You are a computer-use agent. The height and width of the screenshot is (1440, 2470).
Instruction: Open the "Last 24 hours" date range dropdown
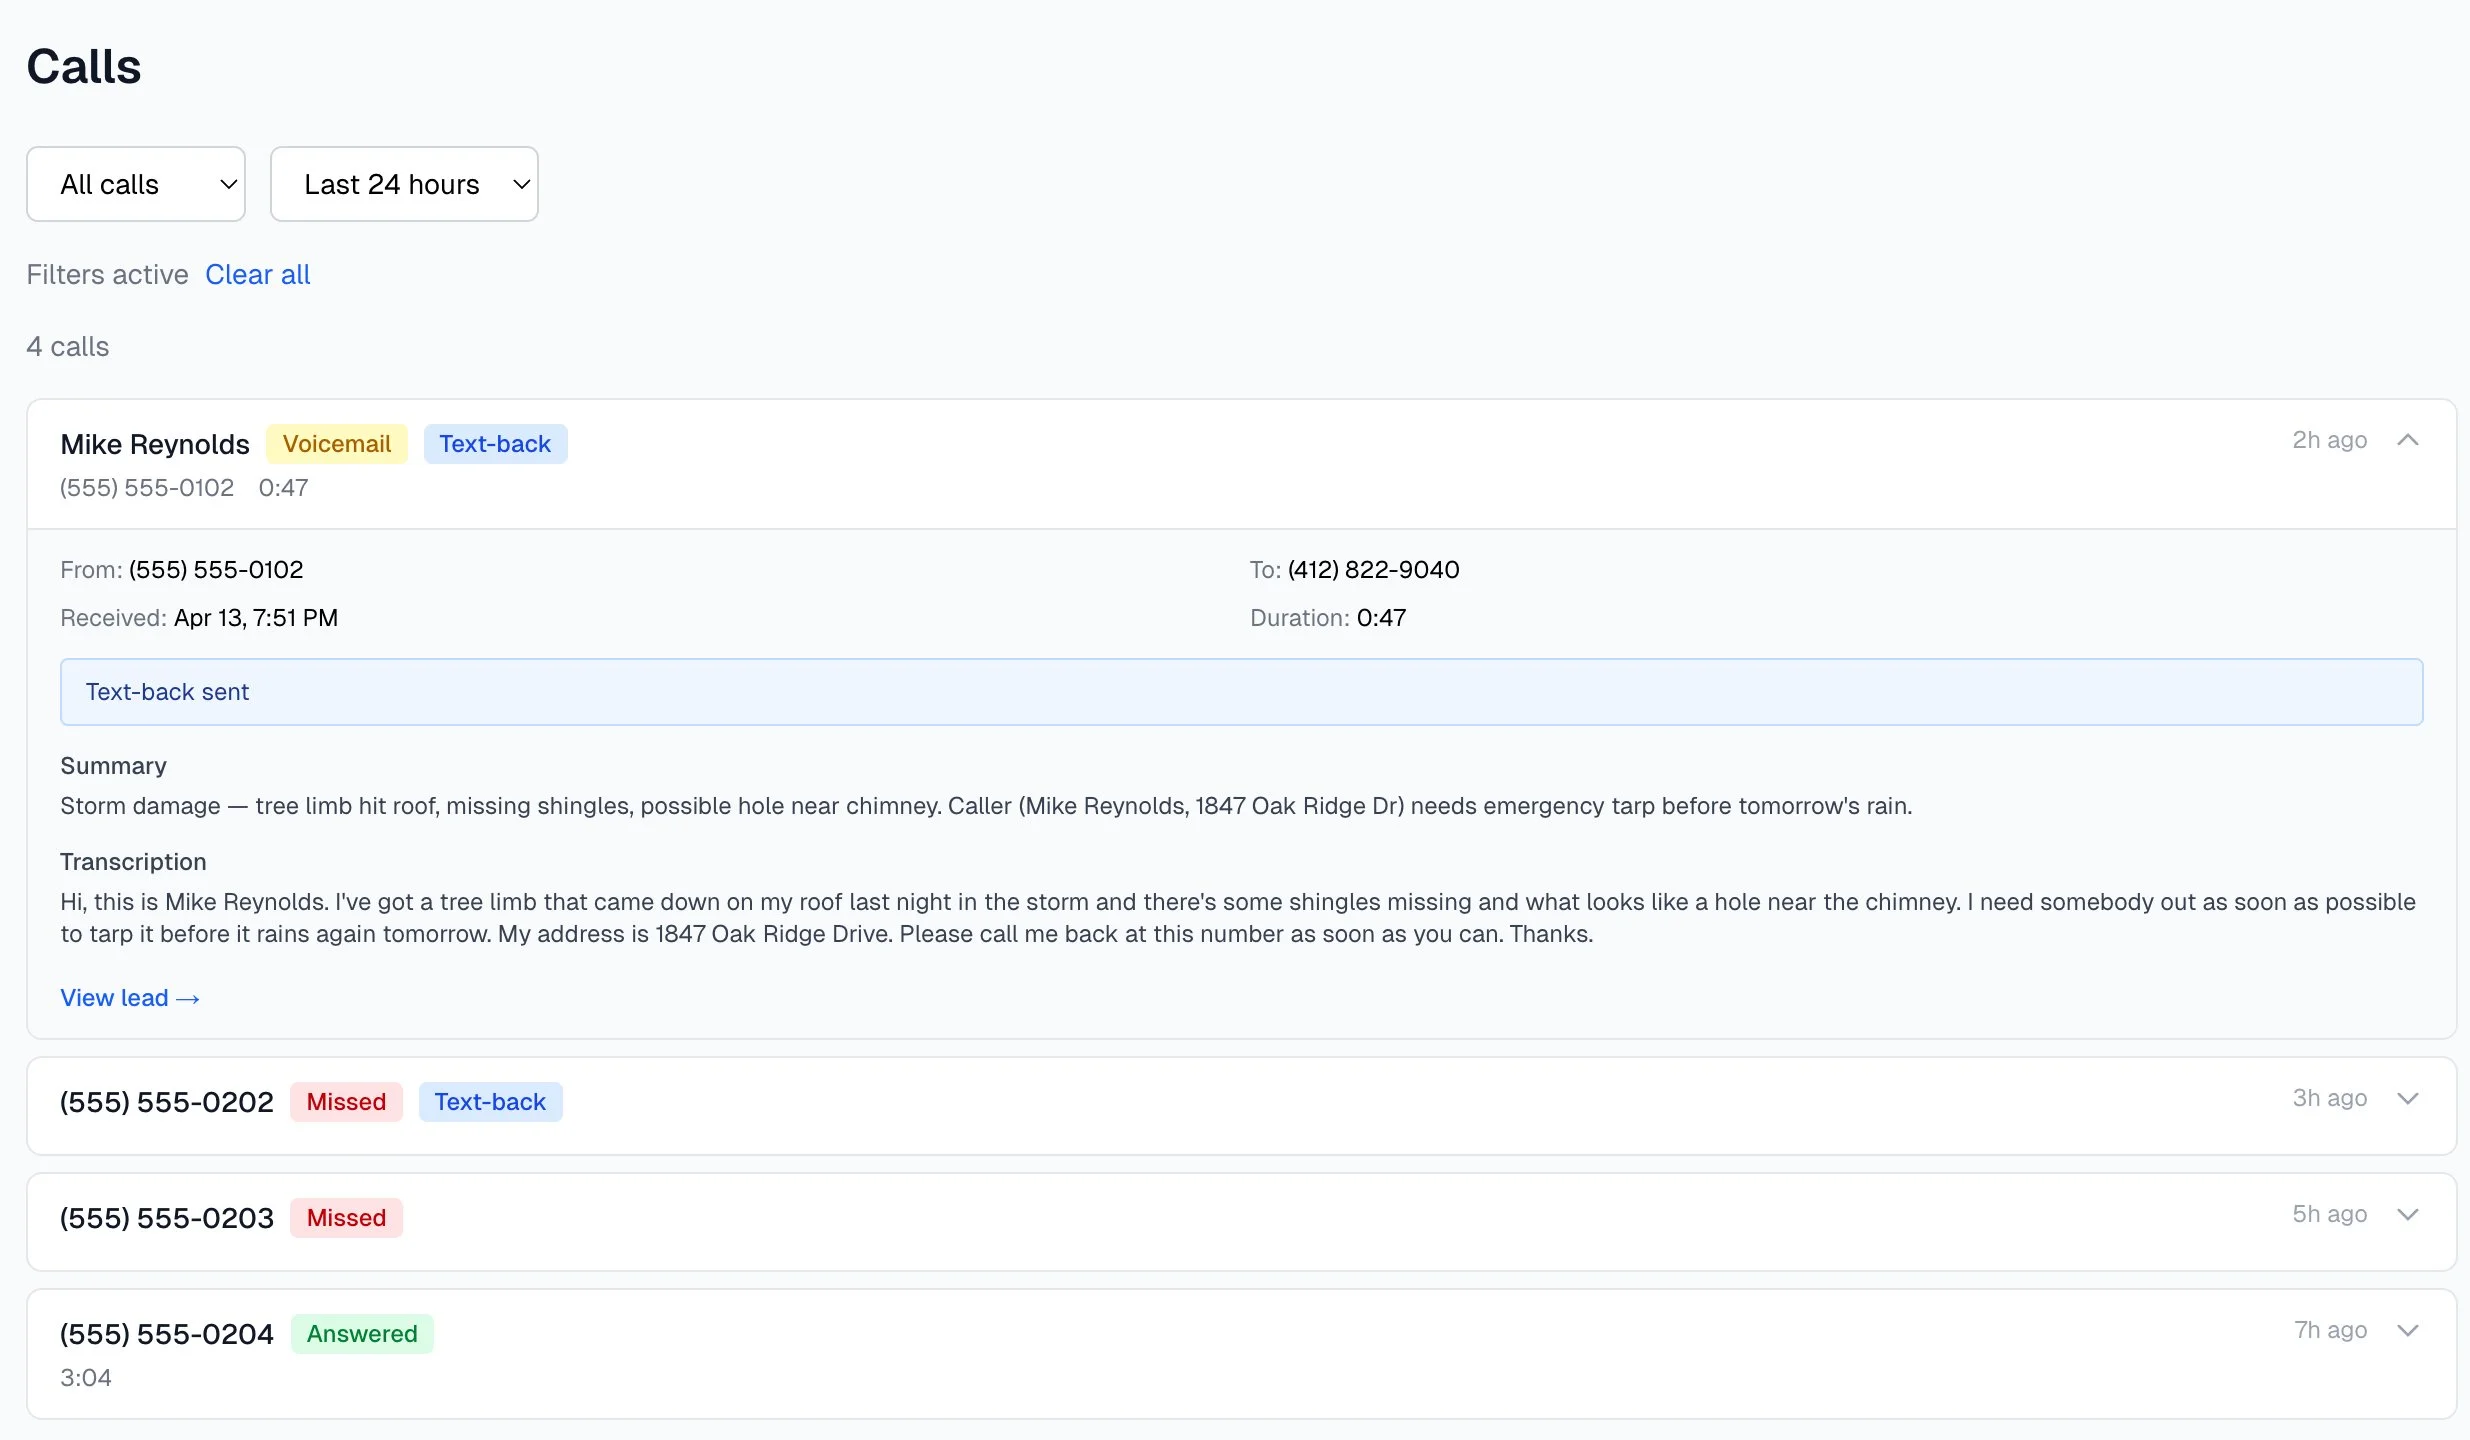(x=404, y=184)
